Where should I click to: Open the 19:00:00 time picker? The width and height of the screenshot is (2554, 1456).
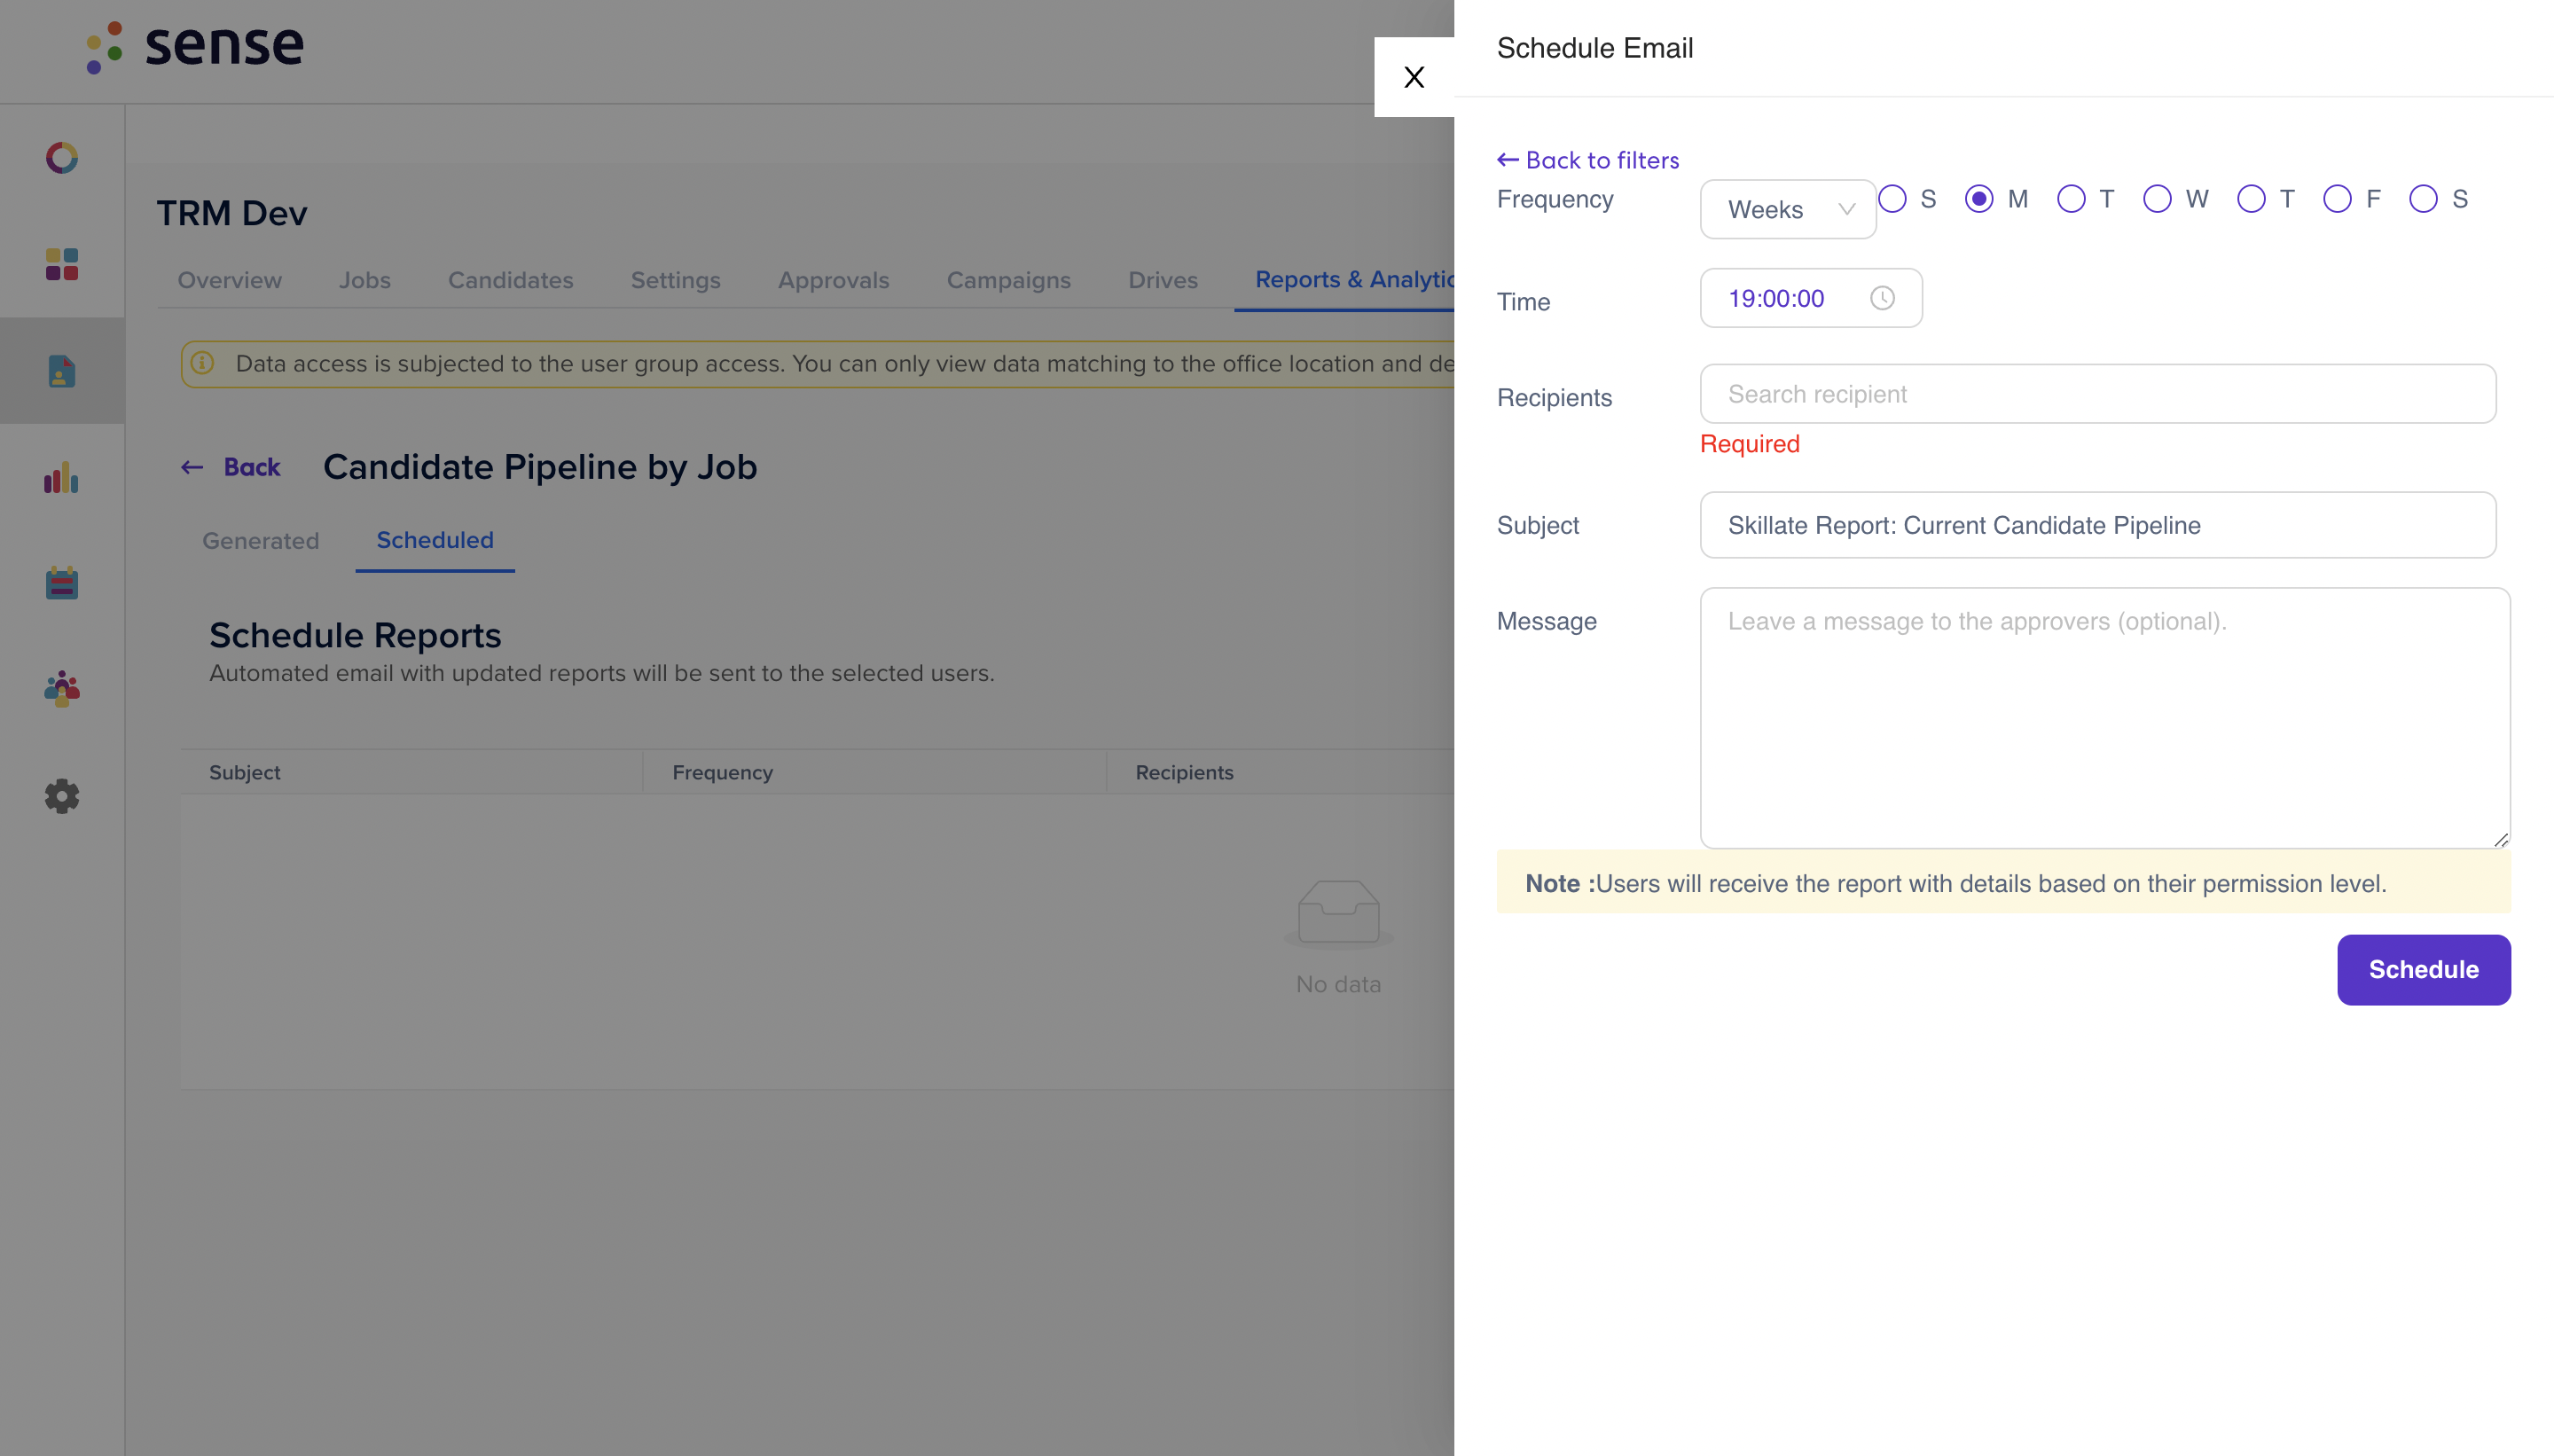[x=1811, y=298]
